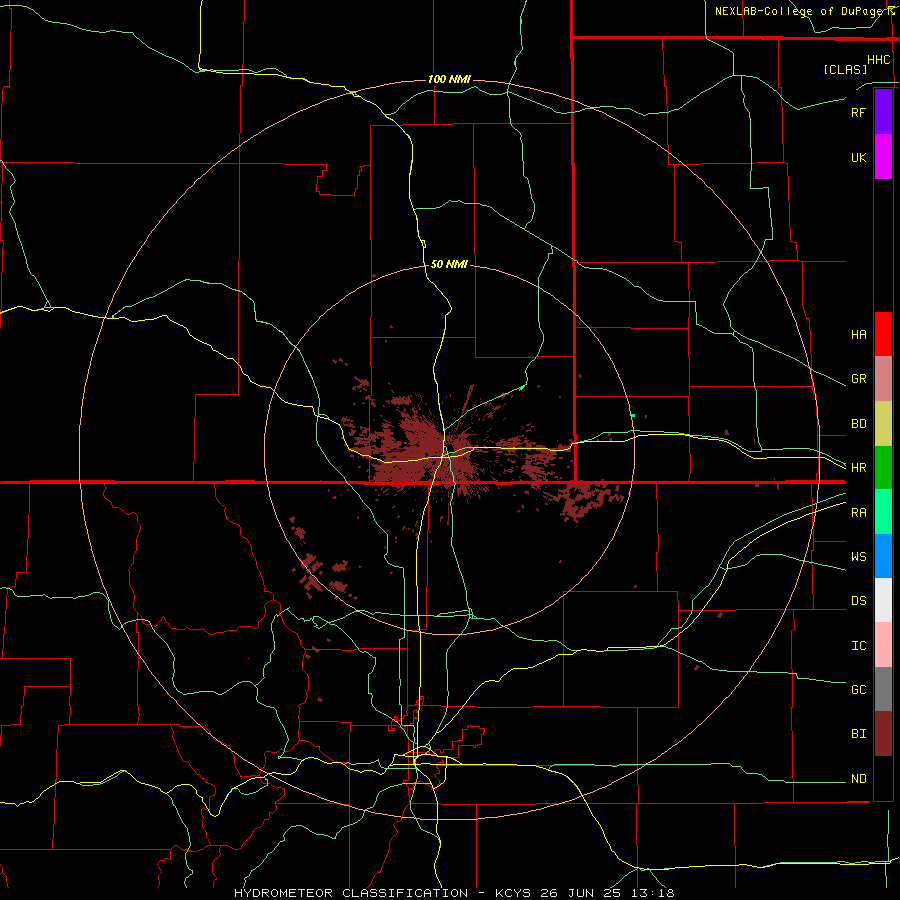Click the HHC product code text
Image resolution: width=900 pixels, height=900 pixels.
pos(878,60)
